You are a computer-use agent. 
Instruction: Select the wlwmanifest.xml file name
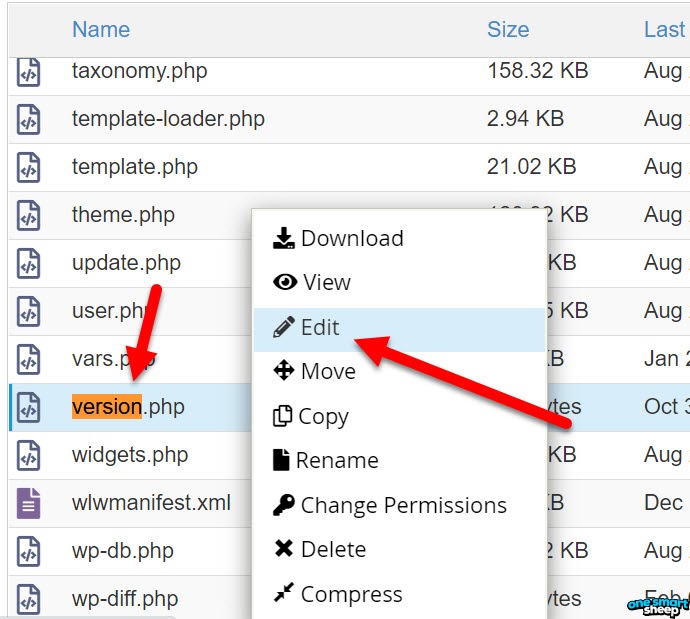(x=151, y=502)
